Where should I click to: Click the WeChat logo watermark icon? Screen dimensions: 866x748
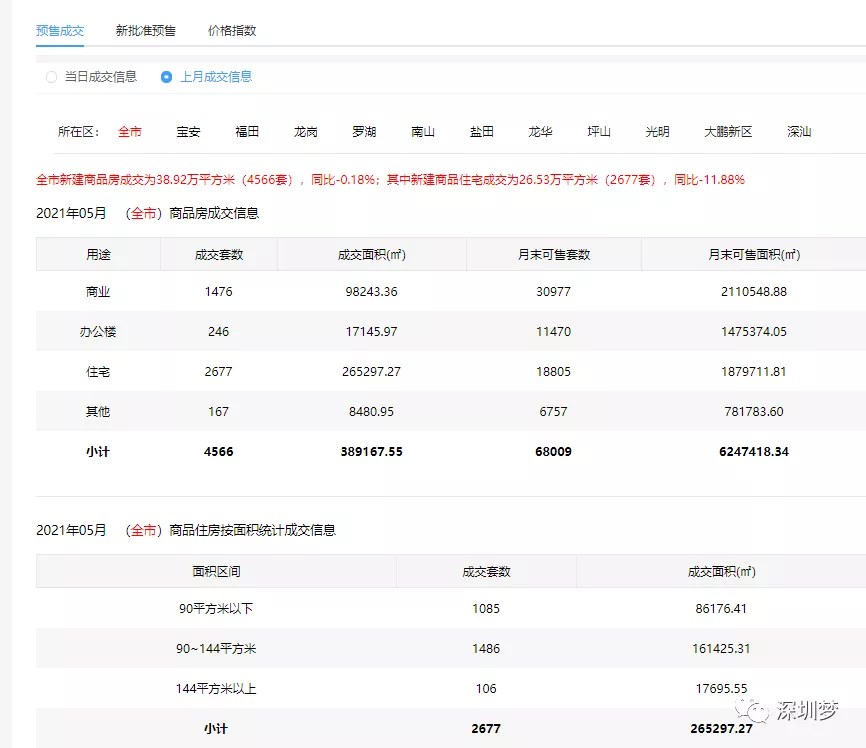[x=756, y=709]
